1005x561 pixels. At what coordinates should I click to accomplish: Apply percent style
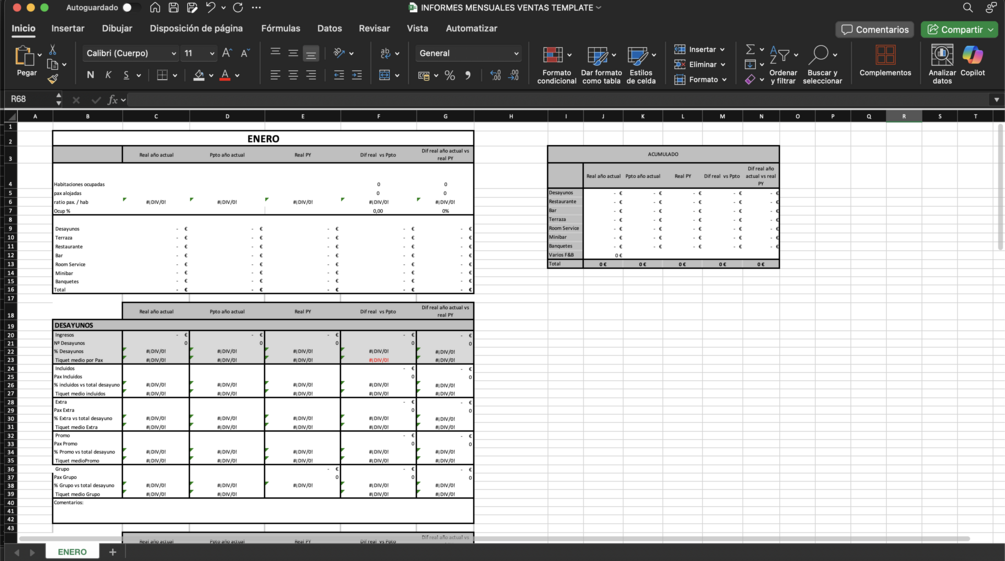point(450,76)
